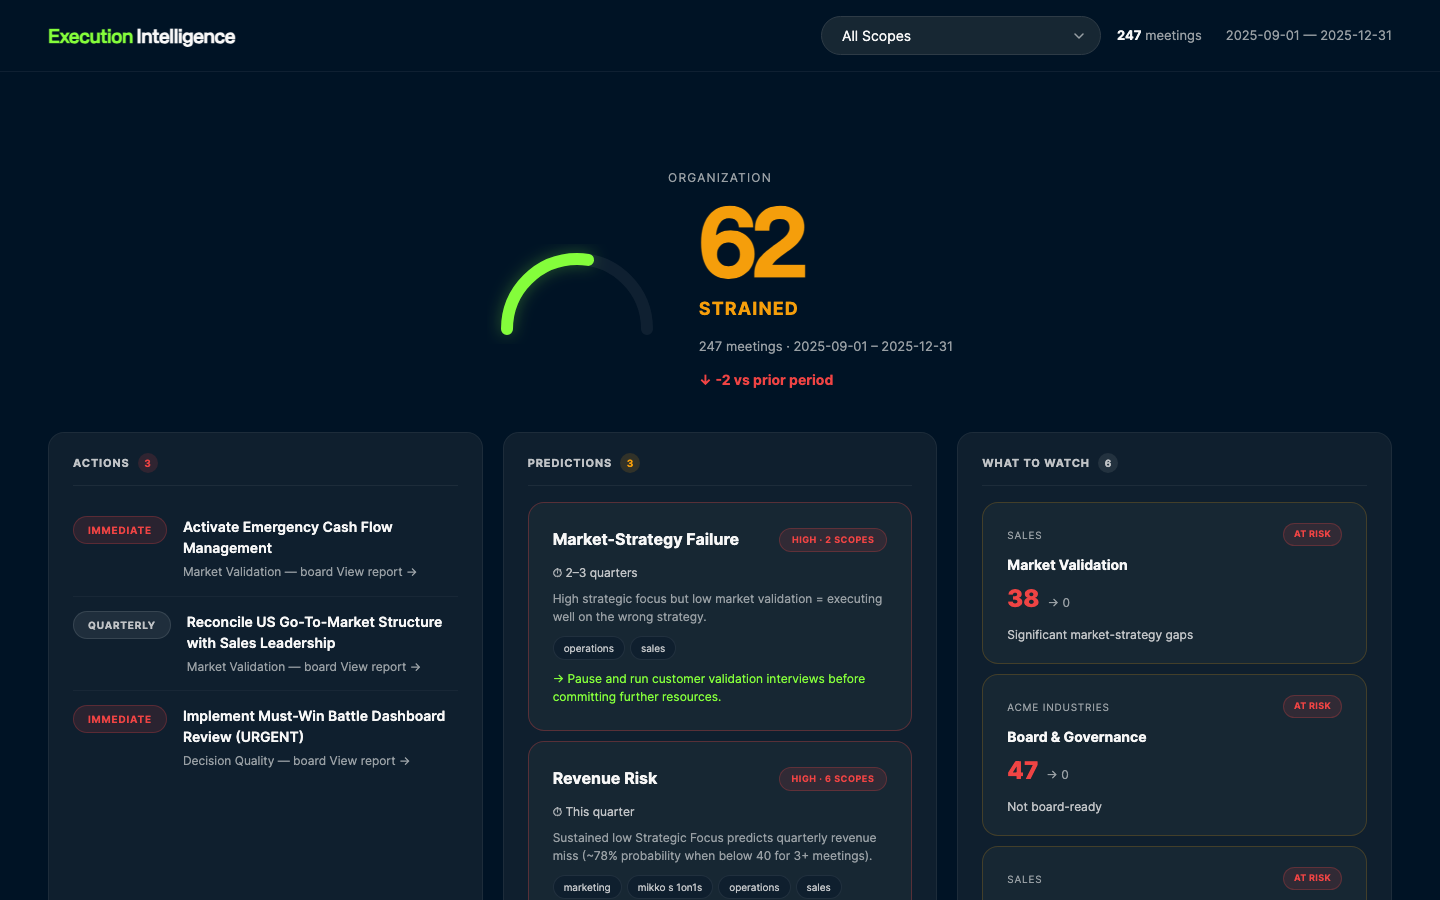The width and height of the screenshot is (1440, 900).
Task: Click the AT RISK badge on Board & Governance card
Action: point(1312,706)
